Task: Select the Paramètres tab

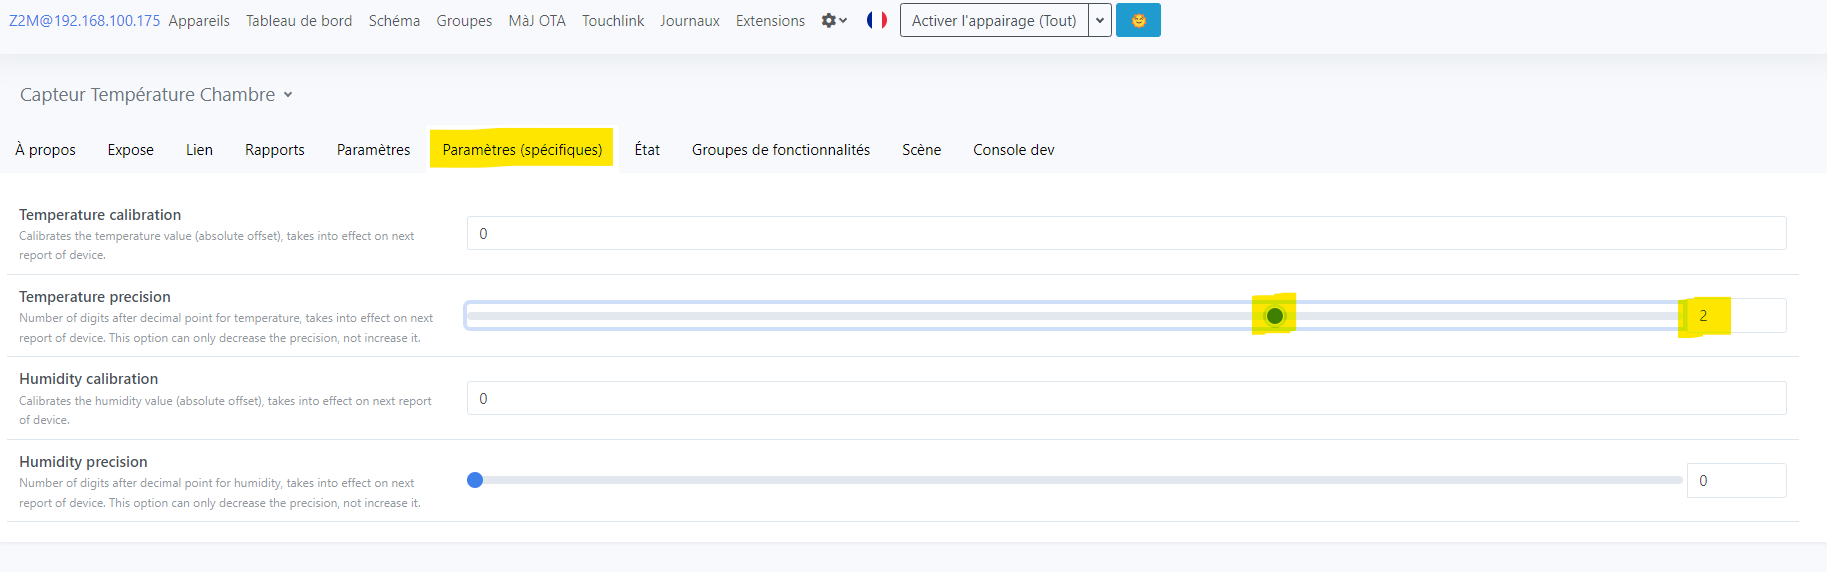Action: click(373, 149)
